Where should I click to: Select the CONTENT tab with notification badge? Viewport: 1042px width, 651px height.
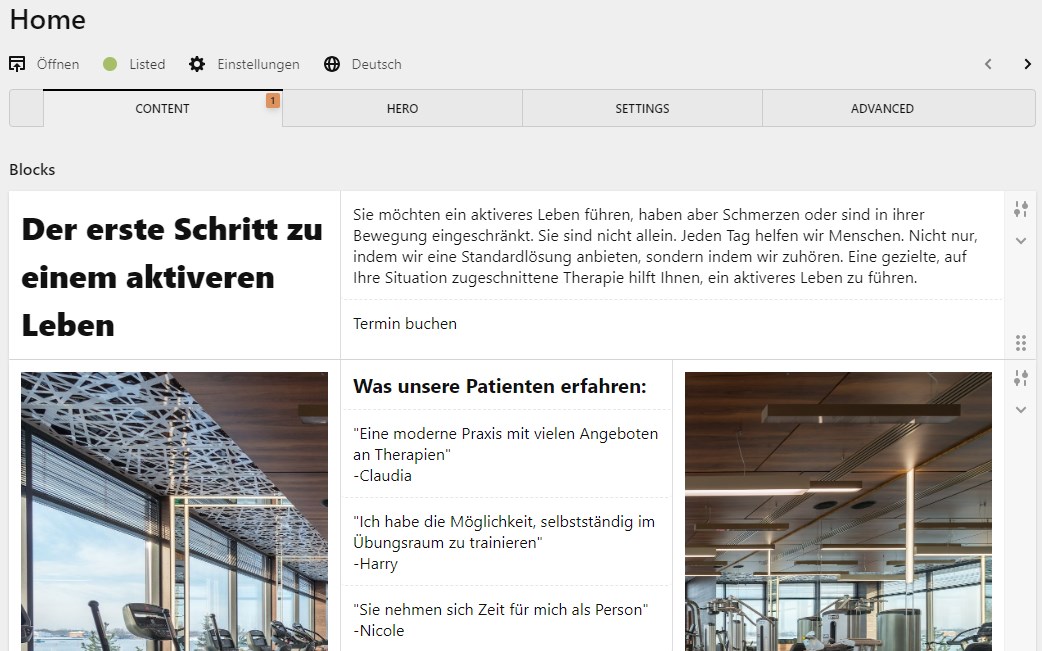click(x=162, y=108)
